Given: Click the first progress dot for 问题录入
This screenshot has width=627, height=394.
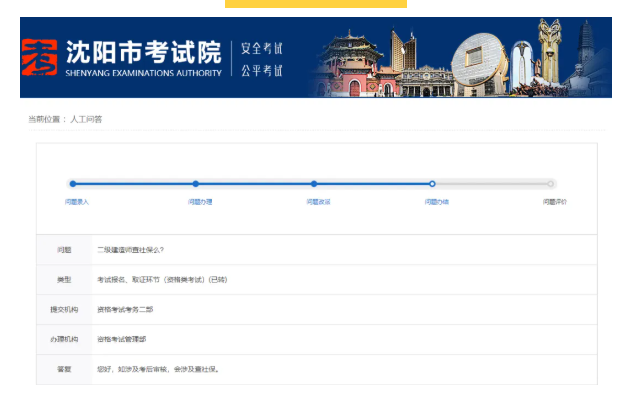Looking at the screenshot, I should (73, 184).
